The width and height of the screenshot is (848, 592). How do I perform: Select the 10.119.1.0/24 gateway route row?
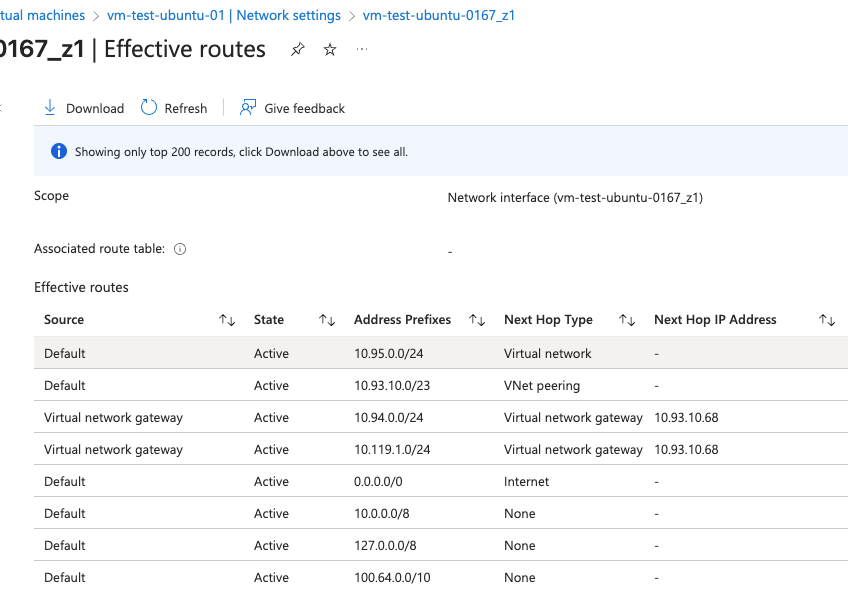pyautogui.click(x=441, y=449)
